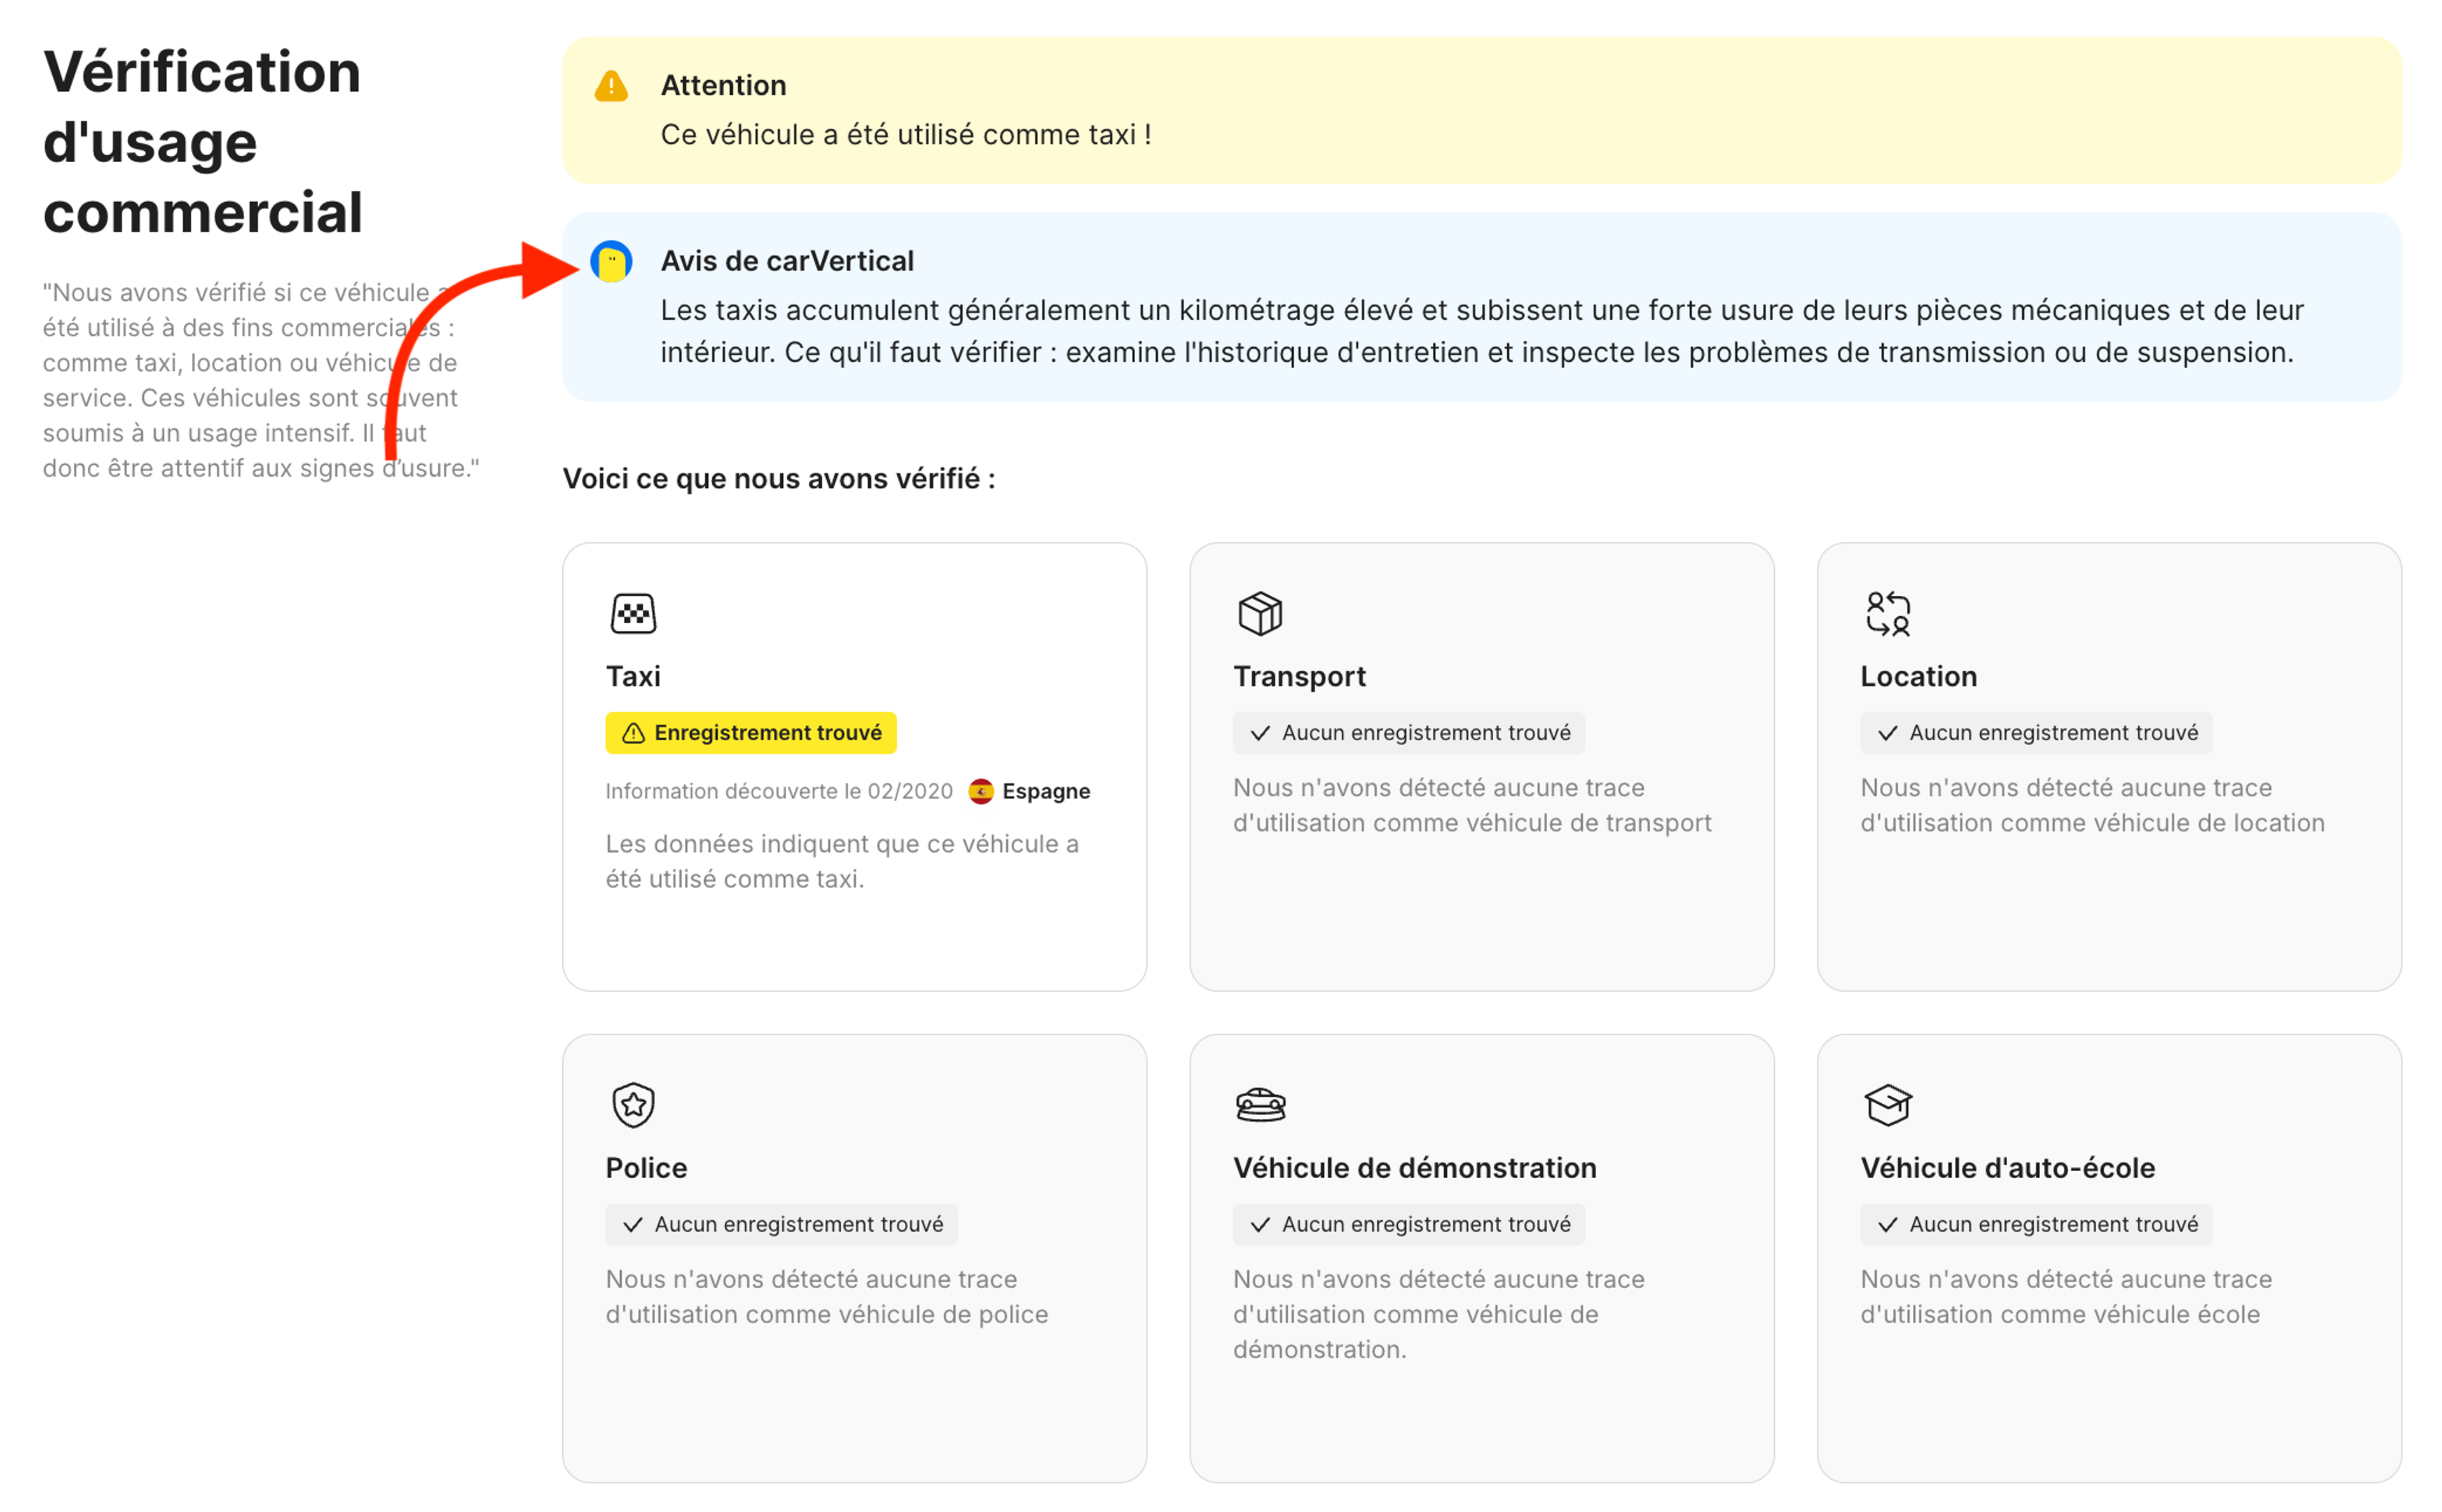Click Location's 'Aucun enregistrement trouvé' badge
The image size is (2442, 1512).
[2035, 733]
